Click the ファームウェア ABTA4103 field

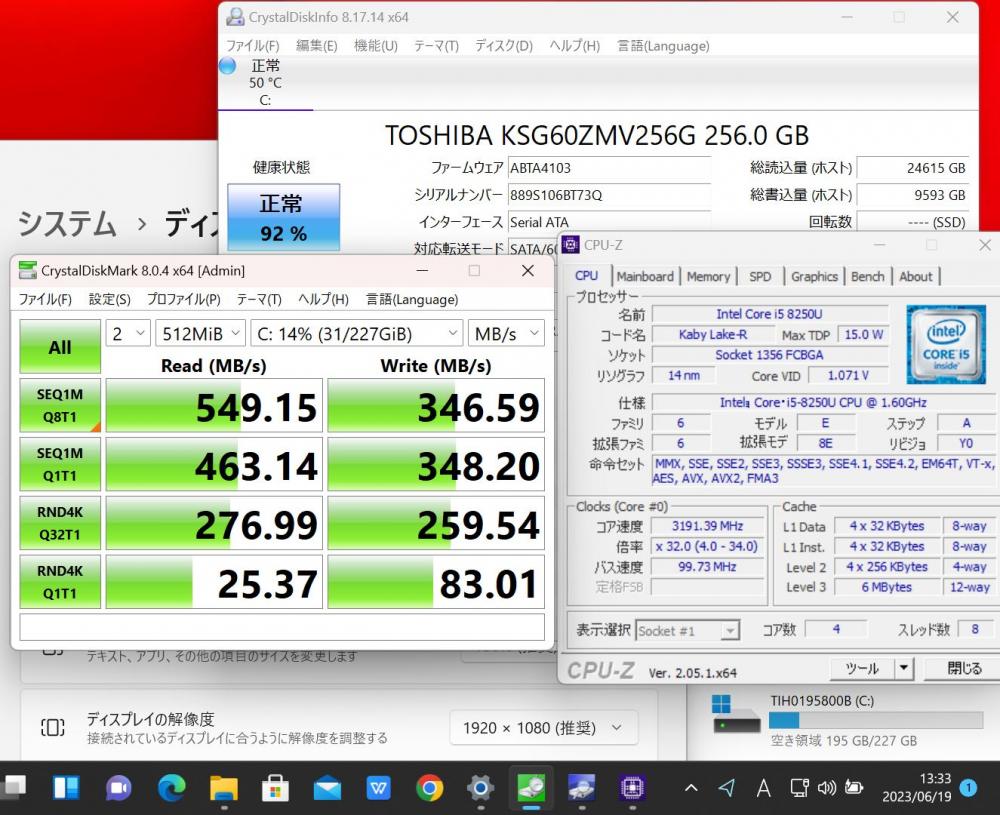(x=609, y=168)
